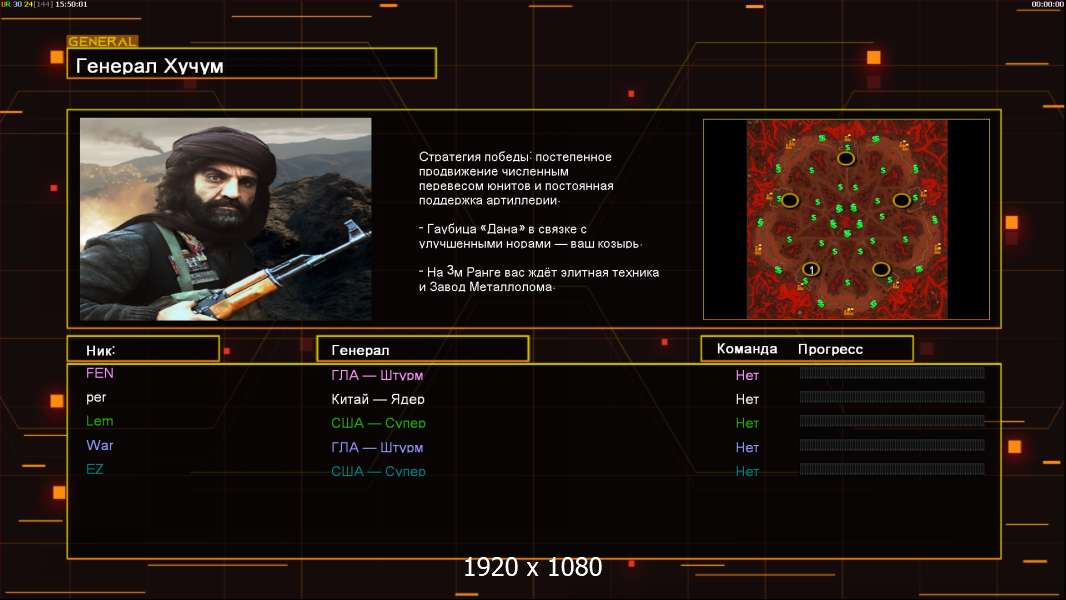The image size is (1066, 600).
Task: Choose the right start position circle on minimap
Action: point(901,200)
